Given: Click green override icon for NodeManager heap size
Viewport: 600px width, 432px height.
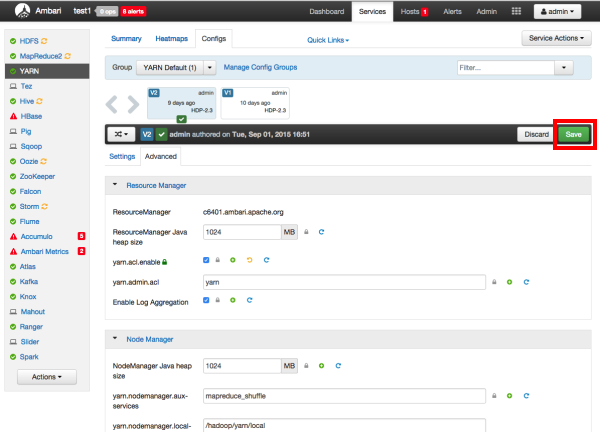Looking at the screenshot, I should (321, 366).
